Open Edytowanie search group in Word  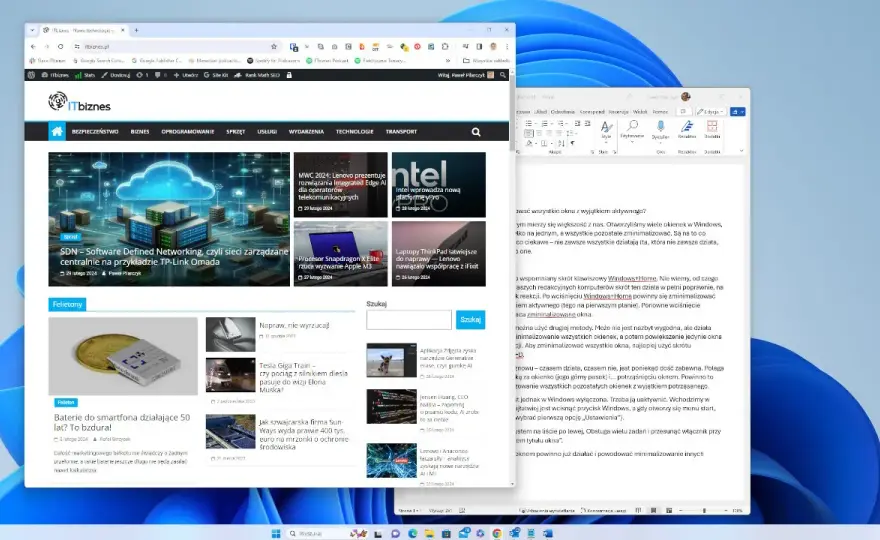[632, 130]
